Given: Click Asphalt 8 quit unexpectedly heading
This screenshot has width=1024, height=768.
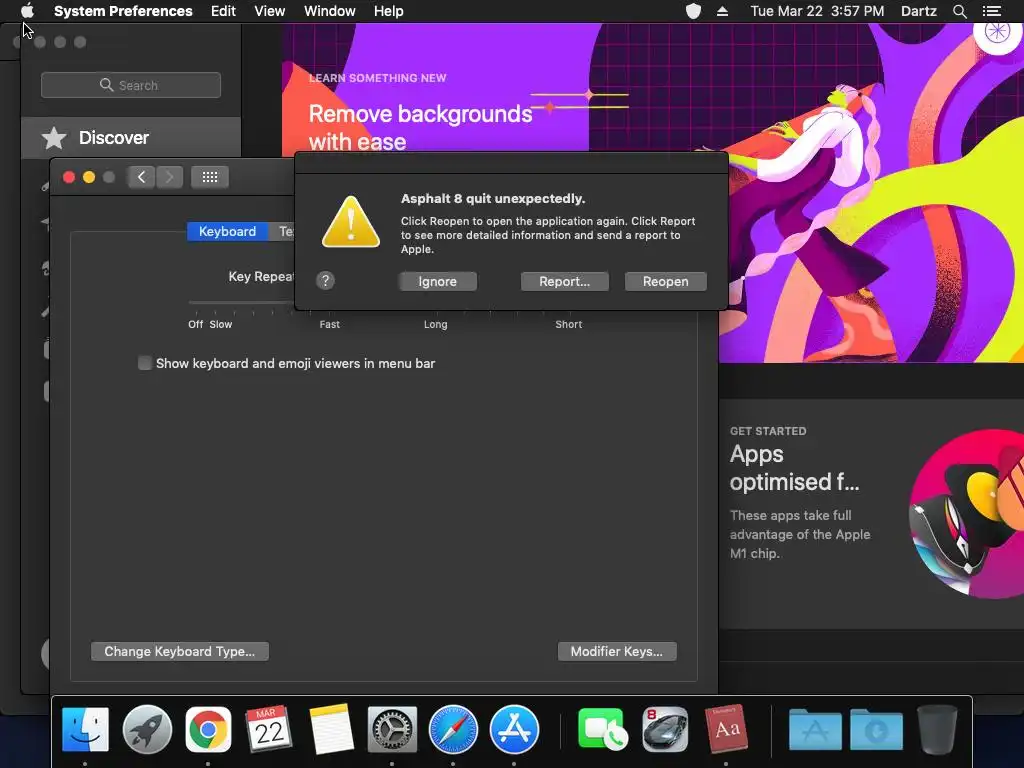Looking at the screenshot, I should (493, 199).
